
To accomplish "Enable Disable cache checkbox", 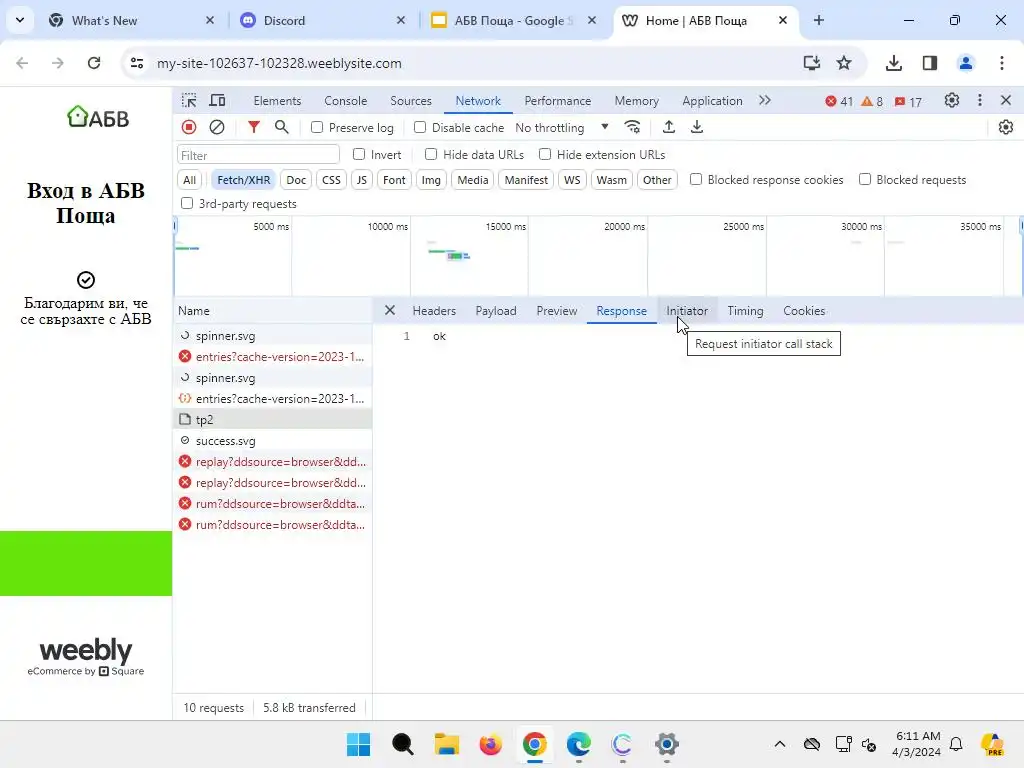I will 420,127.
